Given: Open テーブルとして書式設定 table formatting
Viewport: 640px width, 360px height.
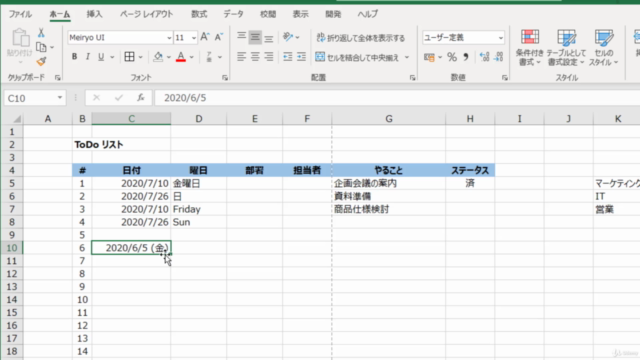Looking at the screenshot, I should pyautogui.click(x=566, y=47).
